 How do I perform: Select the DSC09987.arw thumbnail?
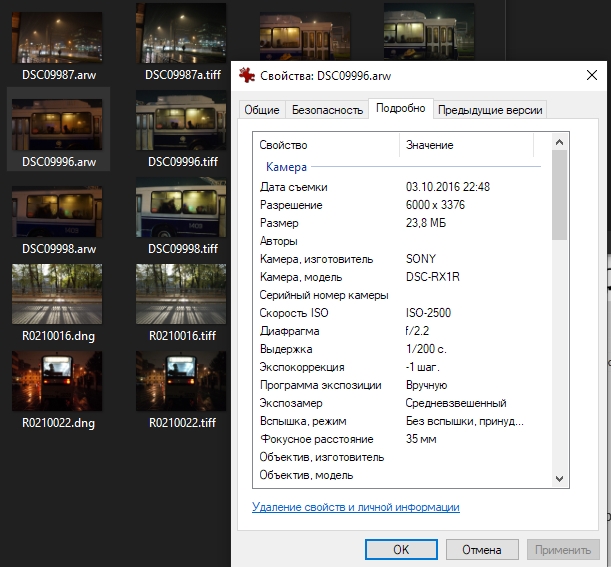[x=57, y=38]
